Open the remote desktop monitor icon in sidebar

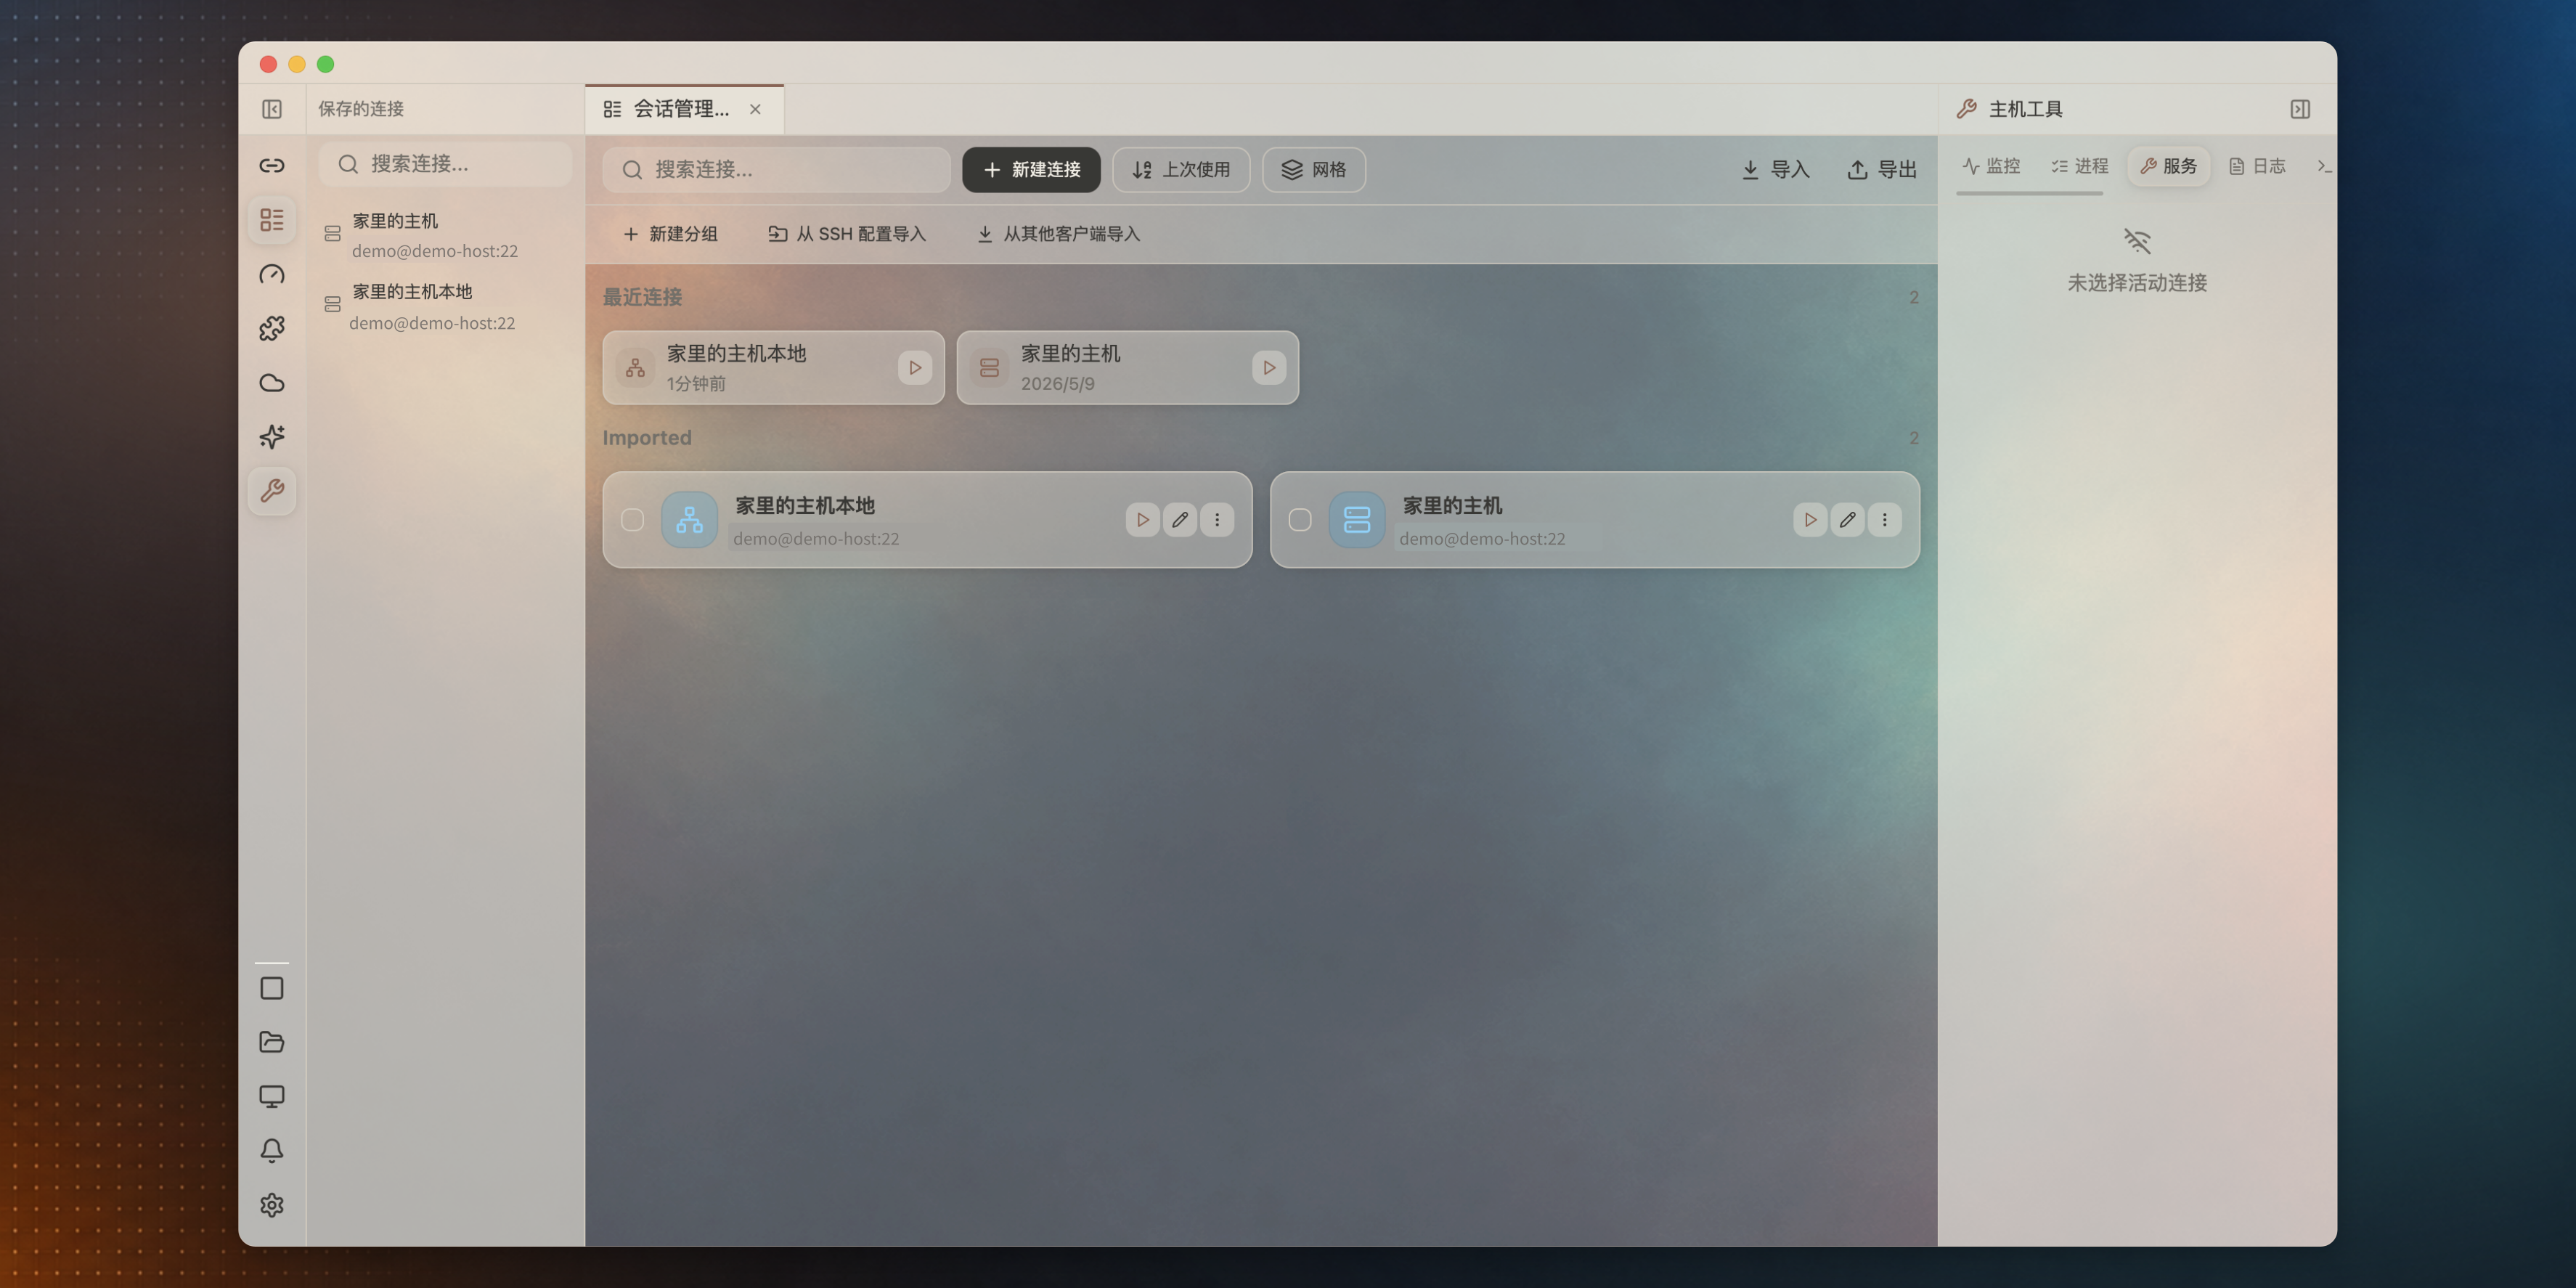pyautogui.click(x=272, y=1096)
